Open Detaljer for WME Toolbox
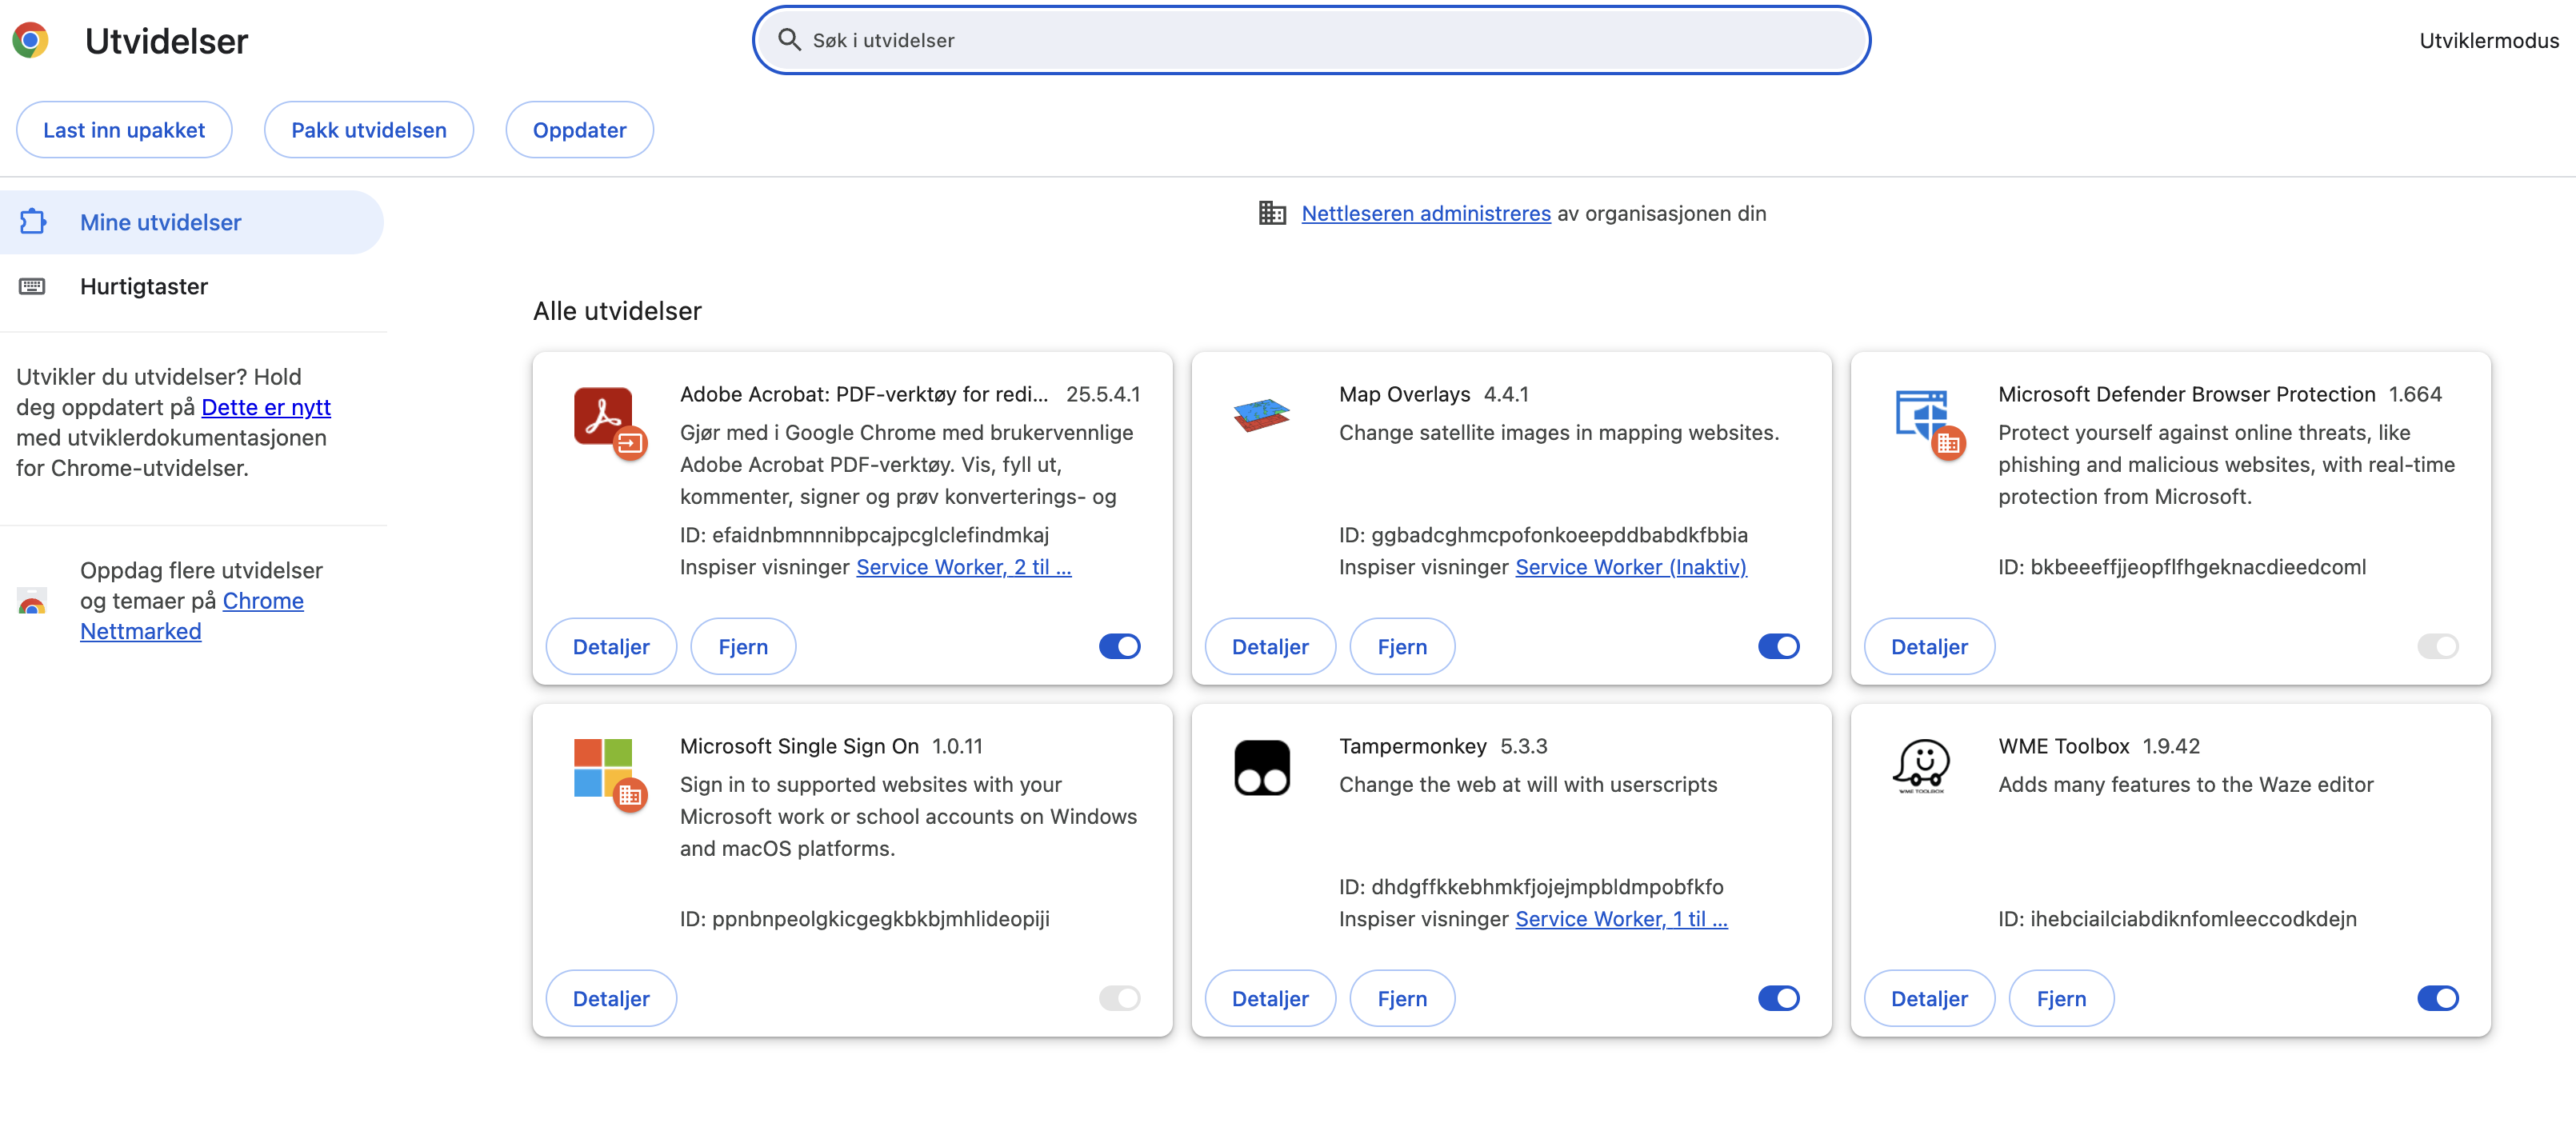 1929,999
